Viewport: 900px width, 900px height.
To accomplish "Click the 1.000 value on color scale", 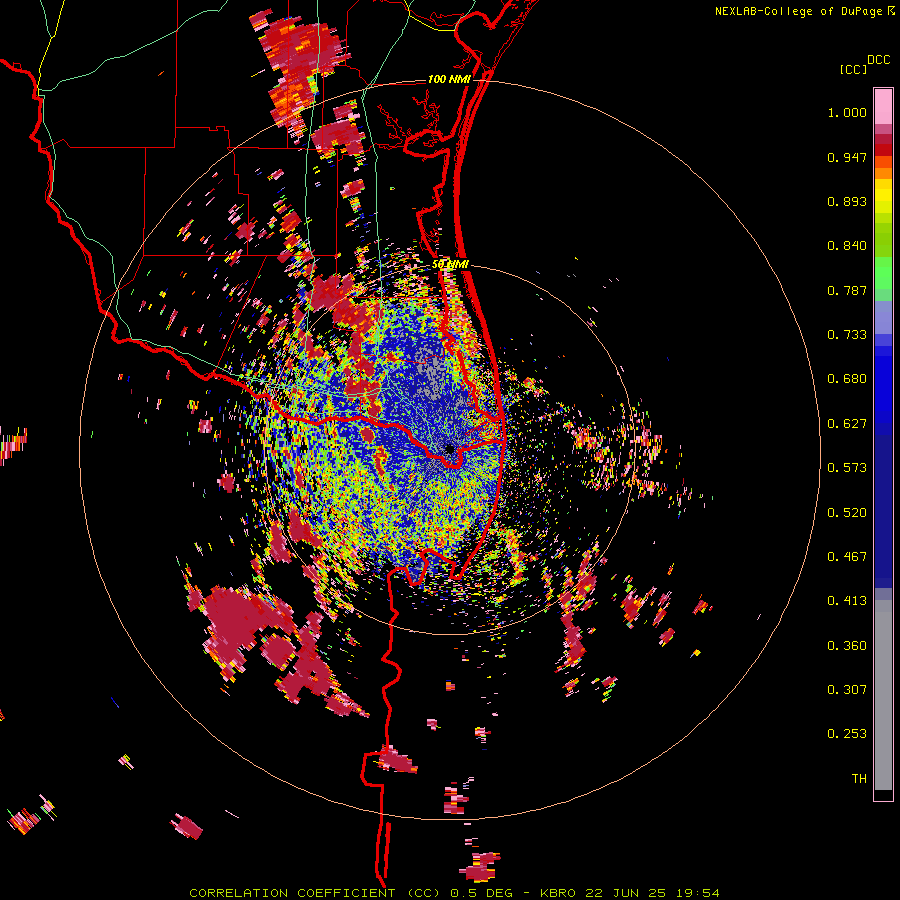I will 847,112.
